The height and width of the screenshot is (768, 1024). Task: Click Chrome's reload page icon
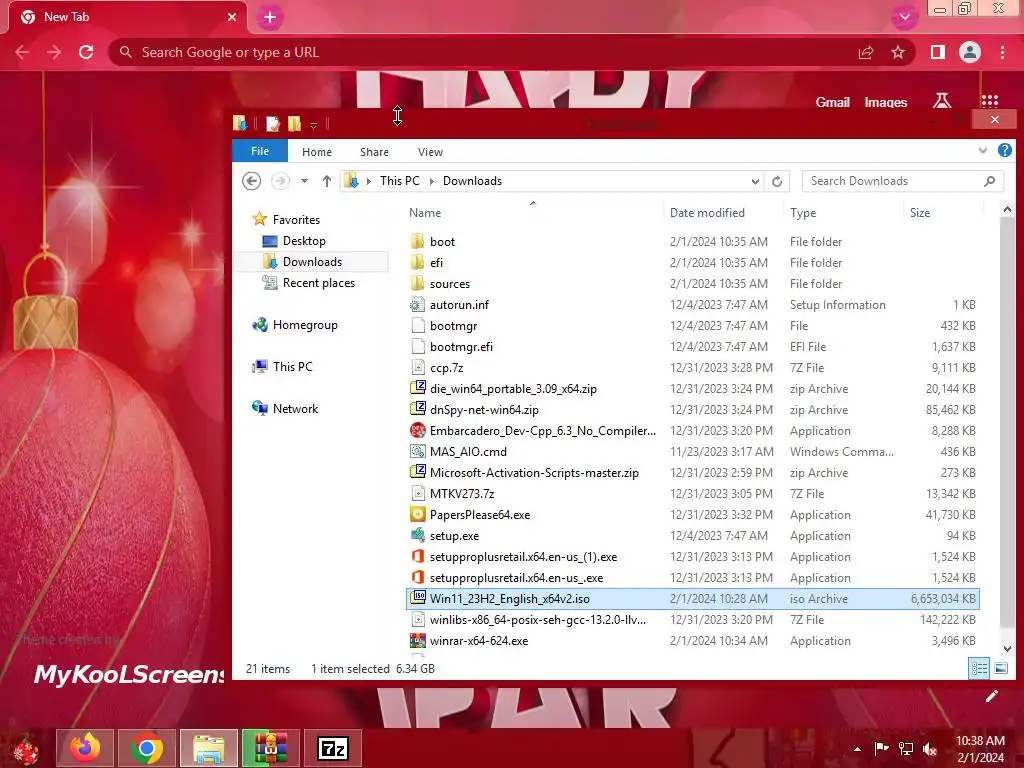[86, 52]
